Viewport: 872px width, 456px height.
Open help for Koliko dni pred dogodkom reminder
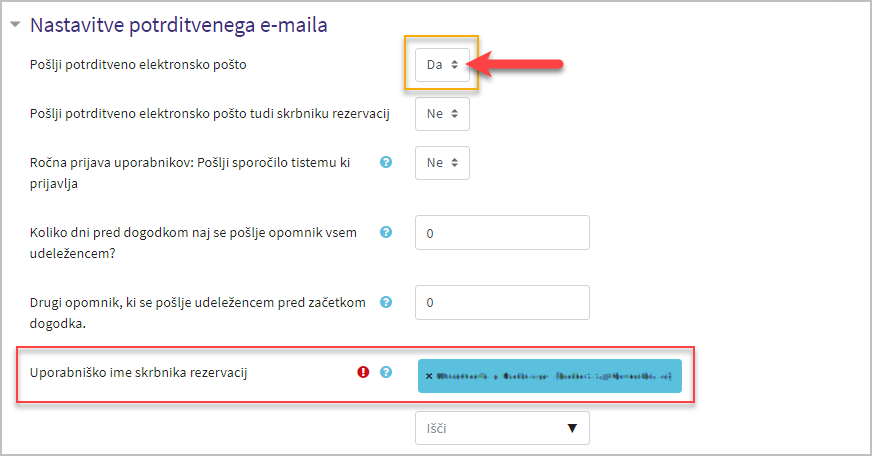[385, 232]
